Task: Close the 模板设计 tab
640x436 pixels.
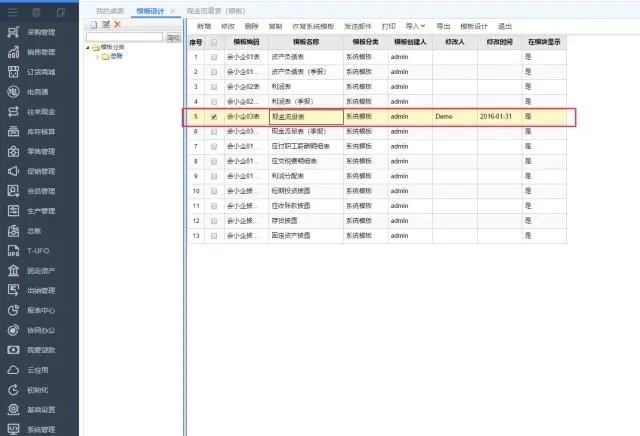Action: 173,11
